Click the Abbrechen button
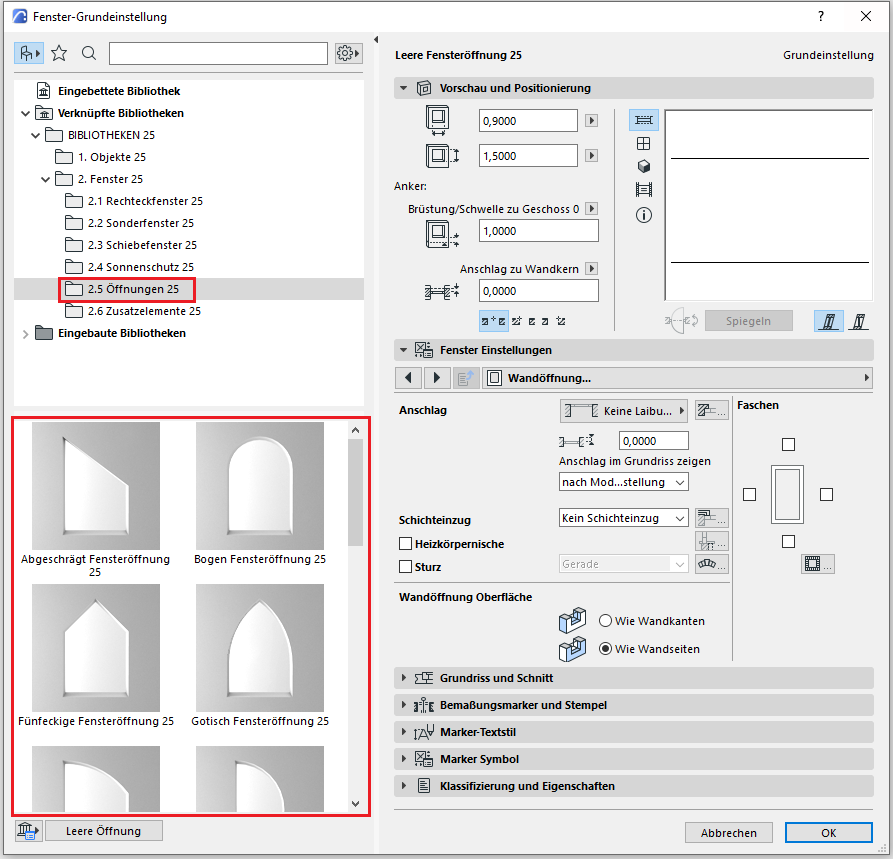This screenshot has height=859, width=893. coord(728,833)
